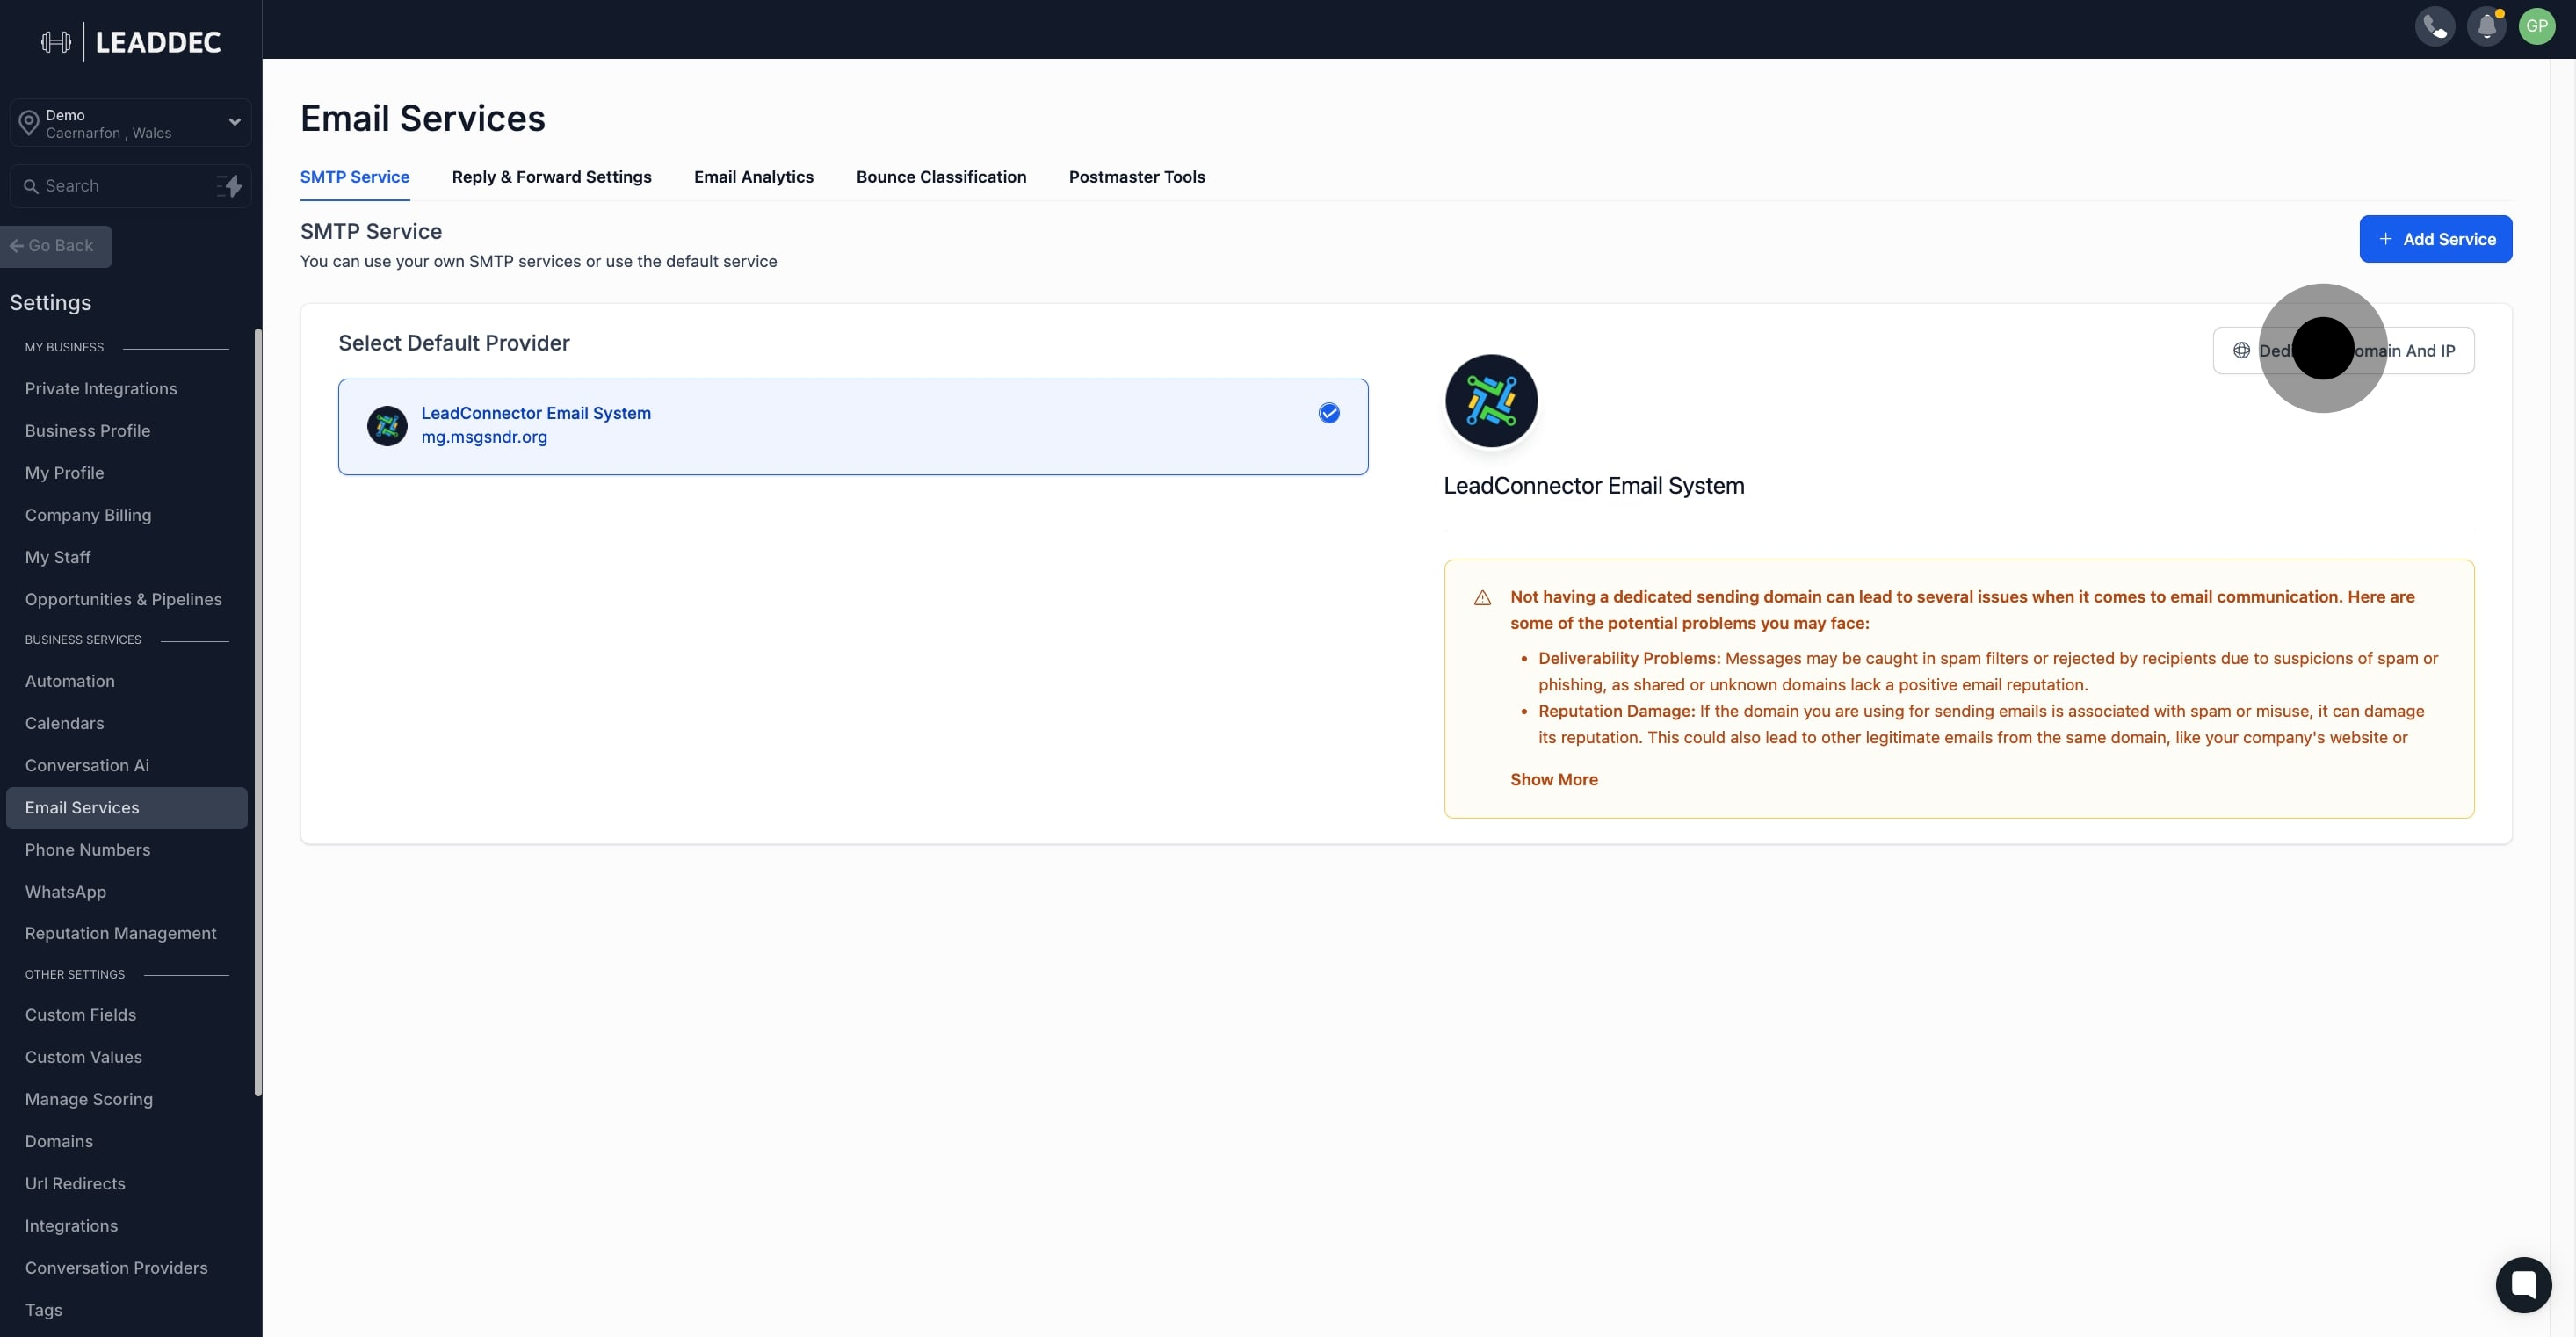Click the LEADDEC dumbbell logo icon
Viewport: 2576px width, 1337px height.
click(56, 42)
